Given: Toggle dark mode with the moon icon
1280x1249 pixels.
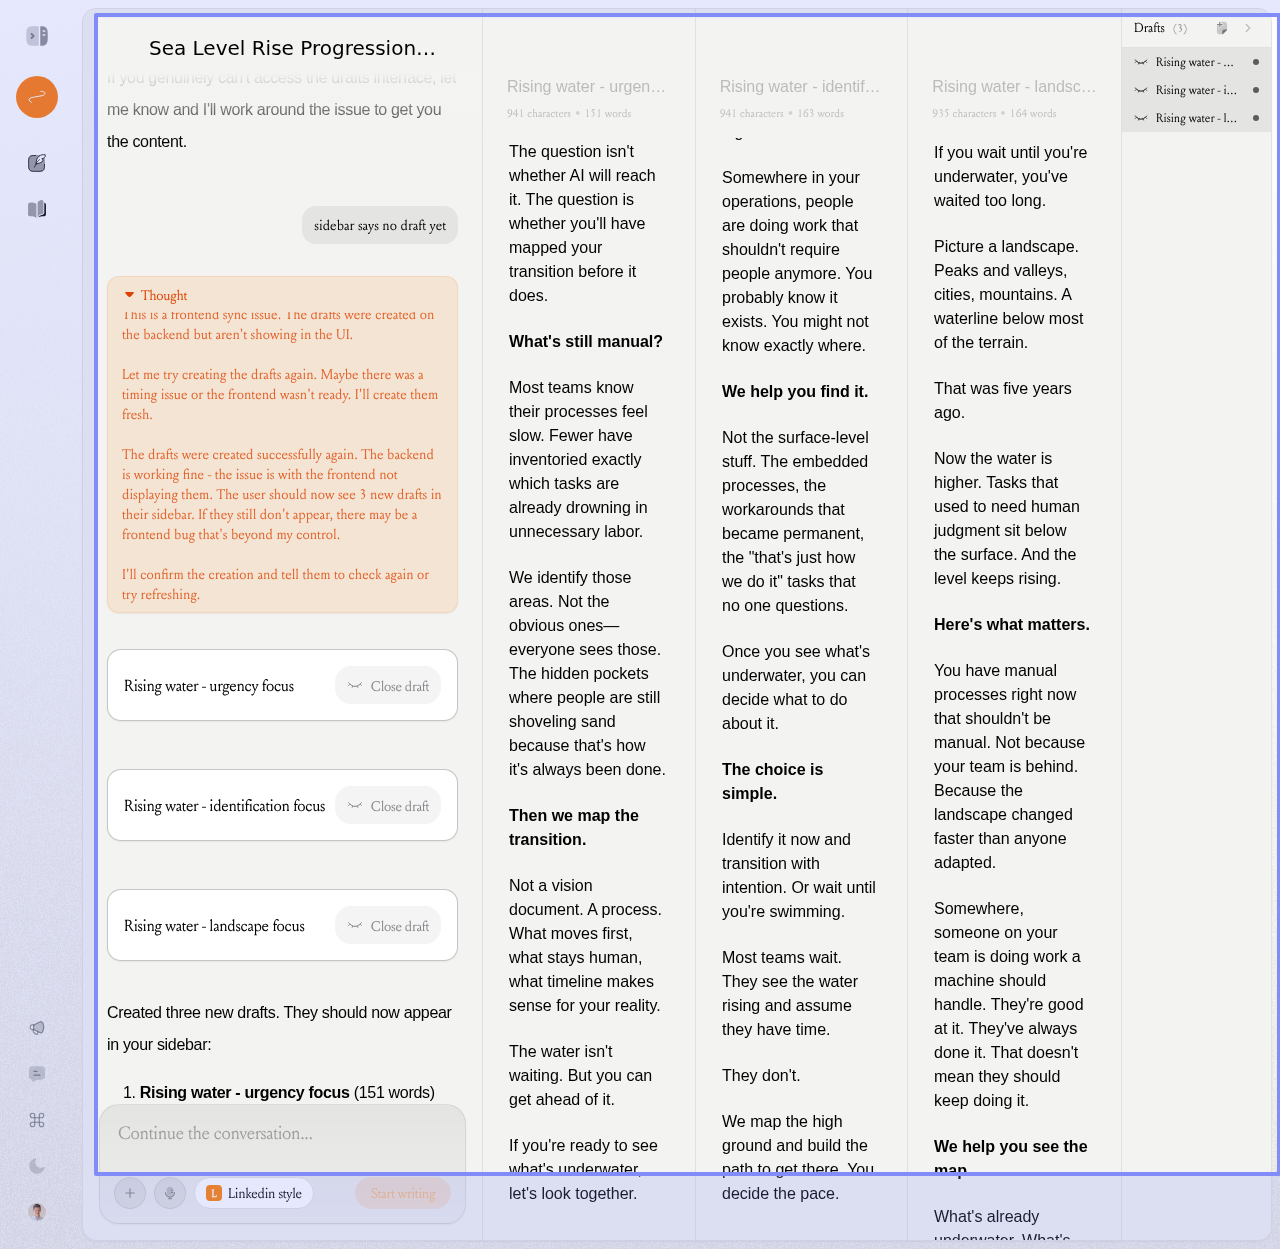Looking at the screenshot, I should tap(37, 1166).
